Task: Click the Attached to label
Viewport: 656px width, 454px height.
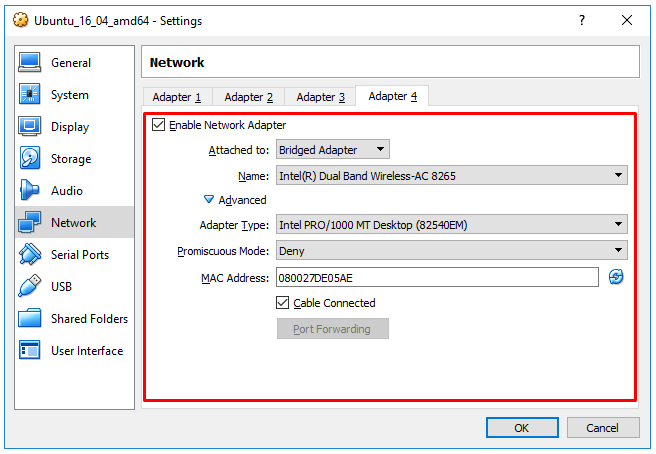Action: (x=238, y=150)
